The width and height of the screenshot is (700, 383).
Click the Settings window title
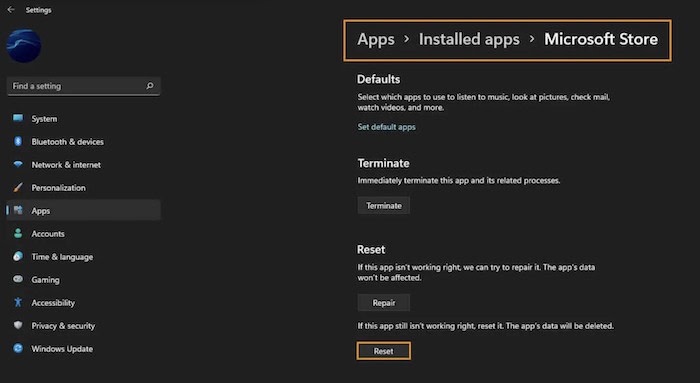pyautogui.click(x=38, y=10)
